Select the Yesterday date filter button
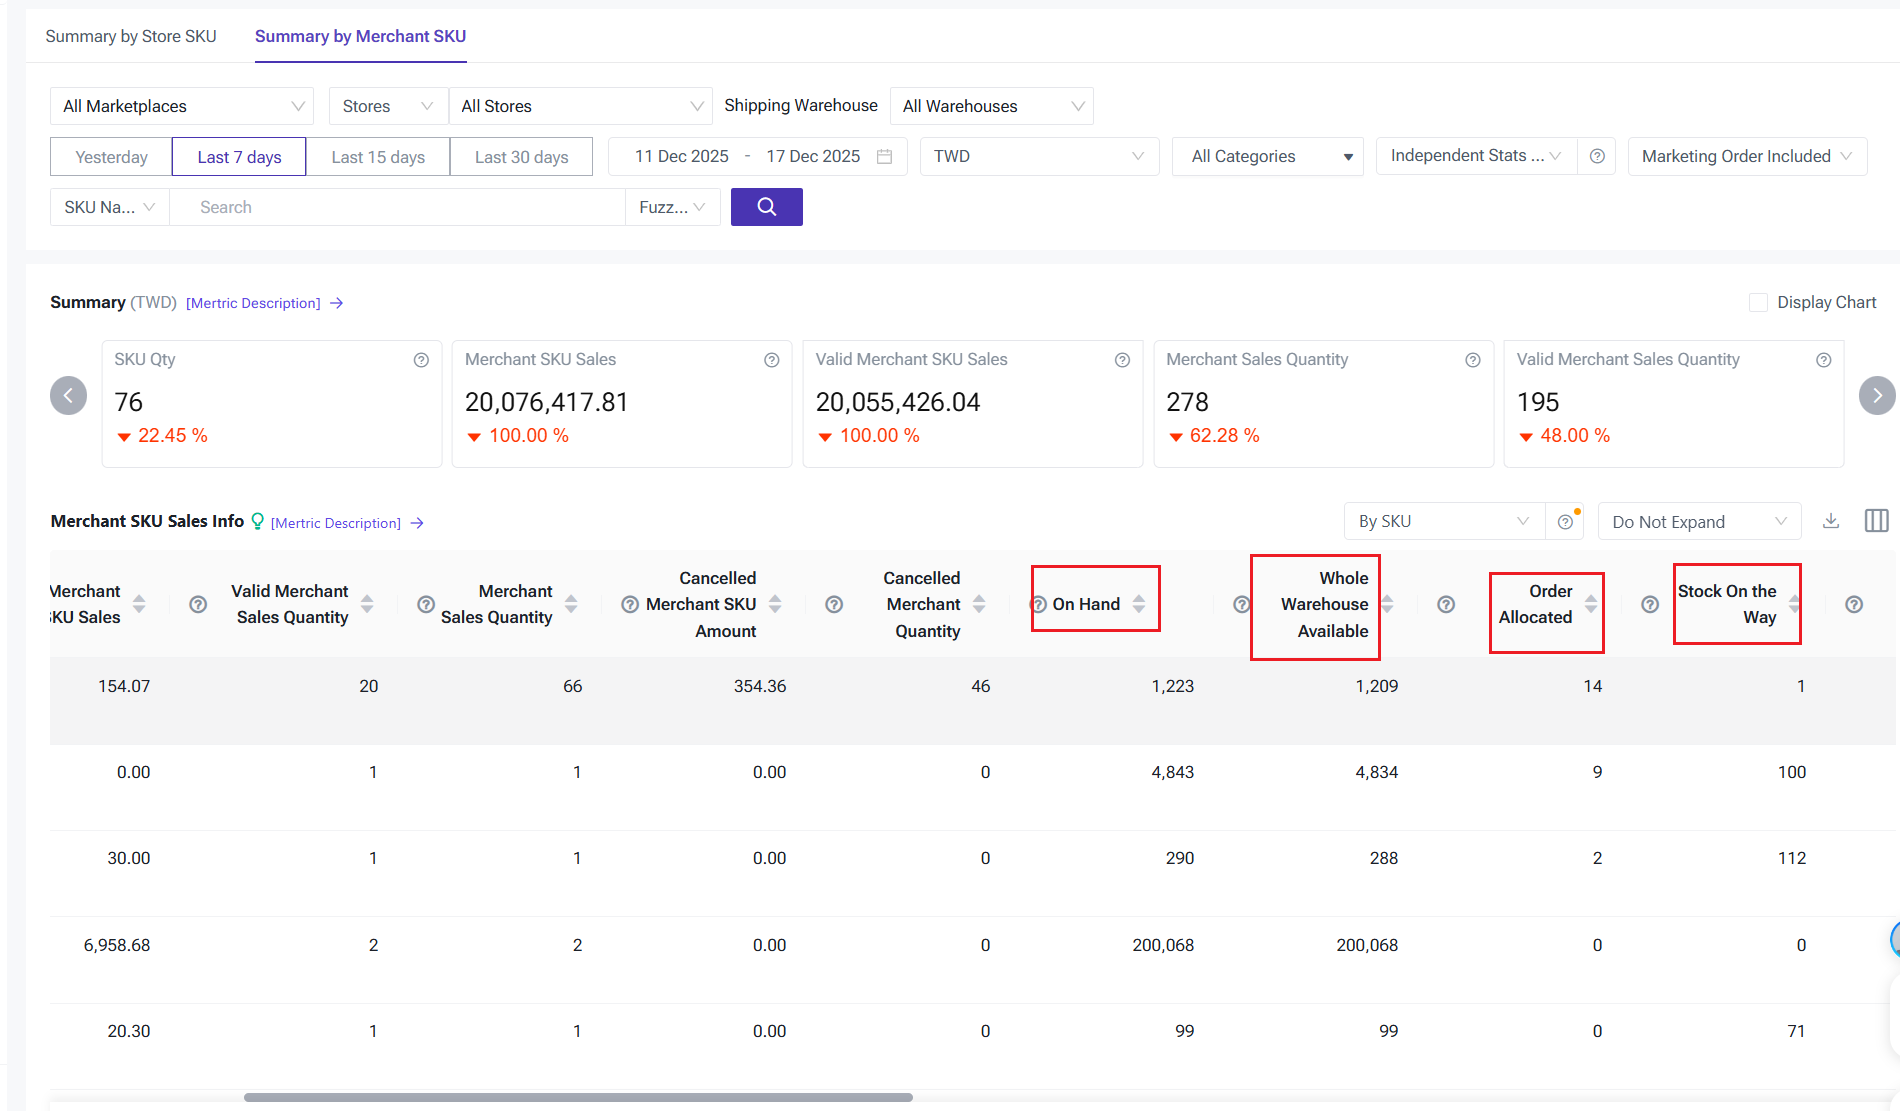The height and width of the screenshot is (1111, 1900). point(111,157)
